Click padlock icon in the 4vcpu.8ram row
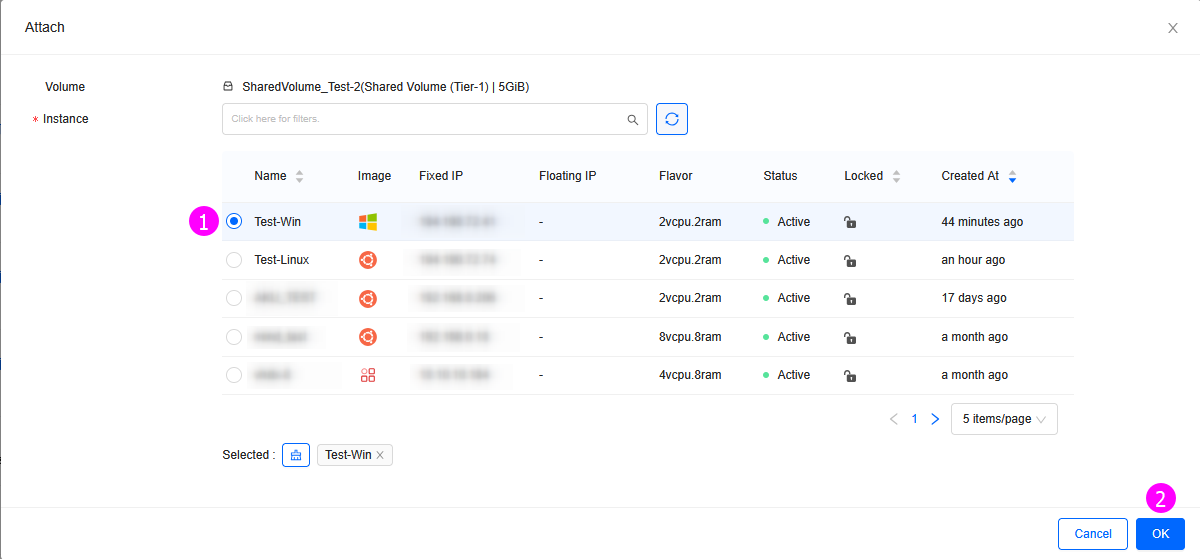1200x559 pixels. pos(849,375)
